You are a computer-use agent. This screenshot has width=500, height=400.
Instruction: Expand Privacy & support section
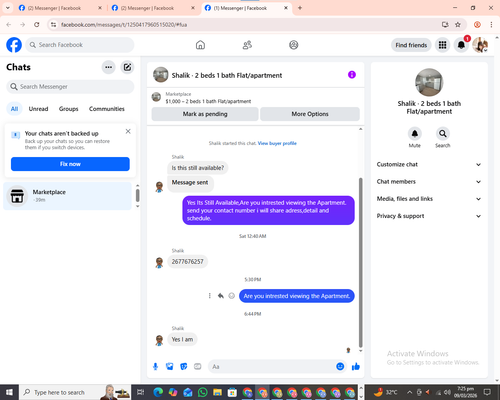pyautogui.click(x=429, y=216)
